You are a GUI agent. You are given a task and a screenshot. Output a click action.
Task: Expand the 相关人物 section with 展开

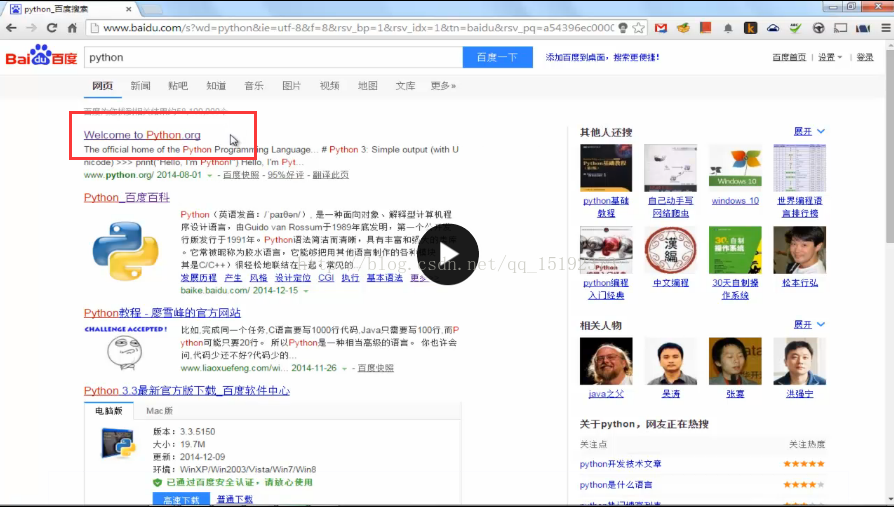[809, 325]
